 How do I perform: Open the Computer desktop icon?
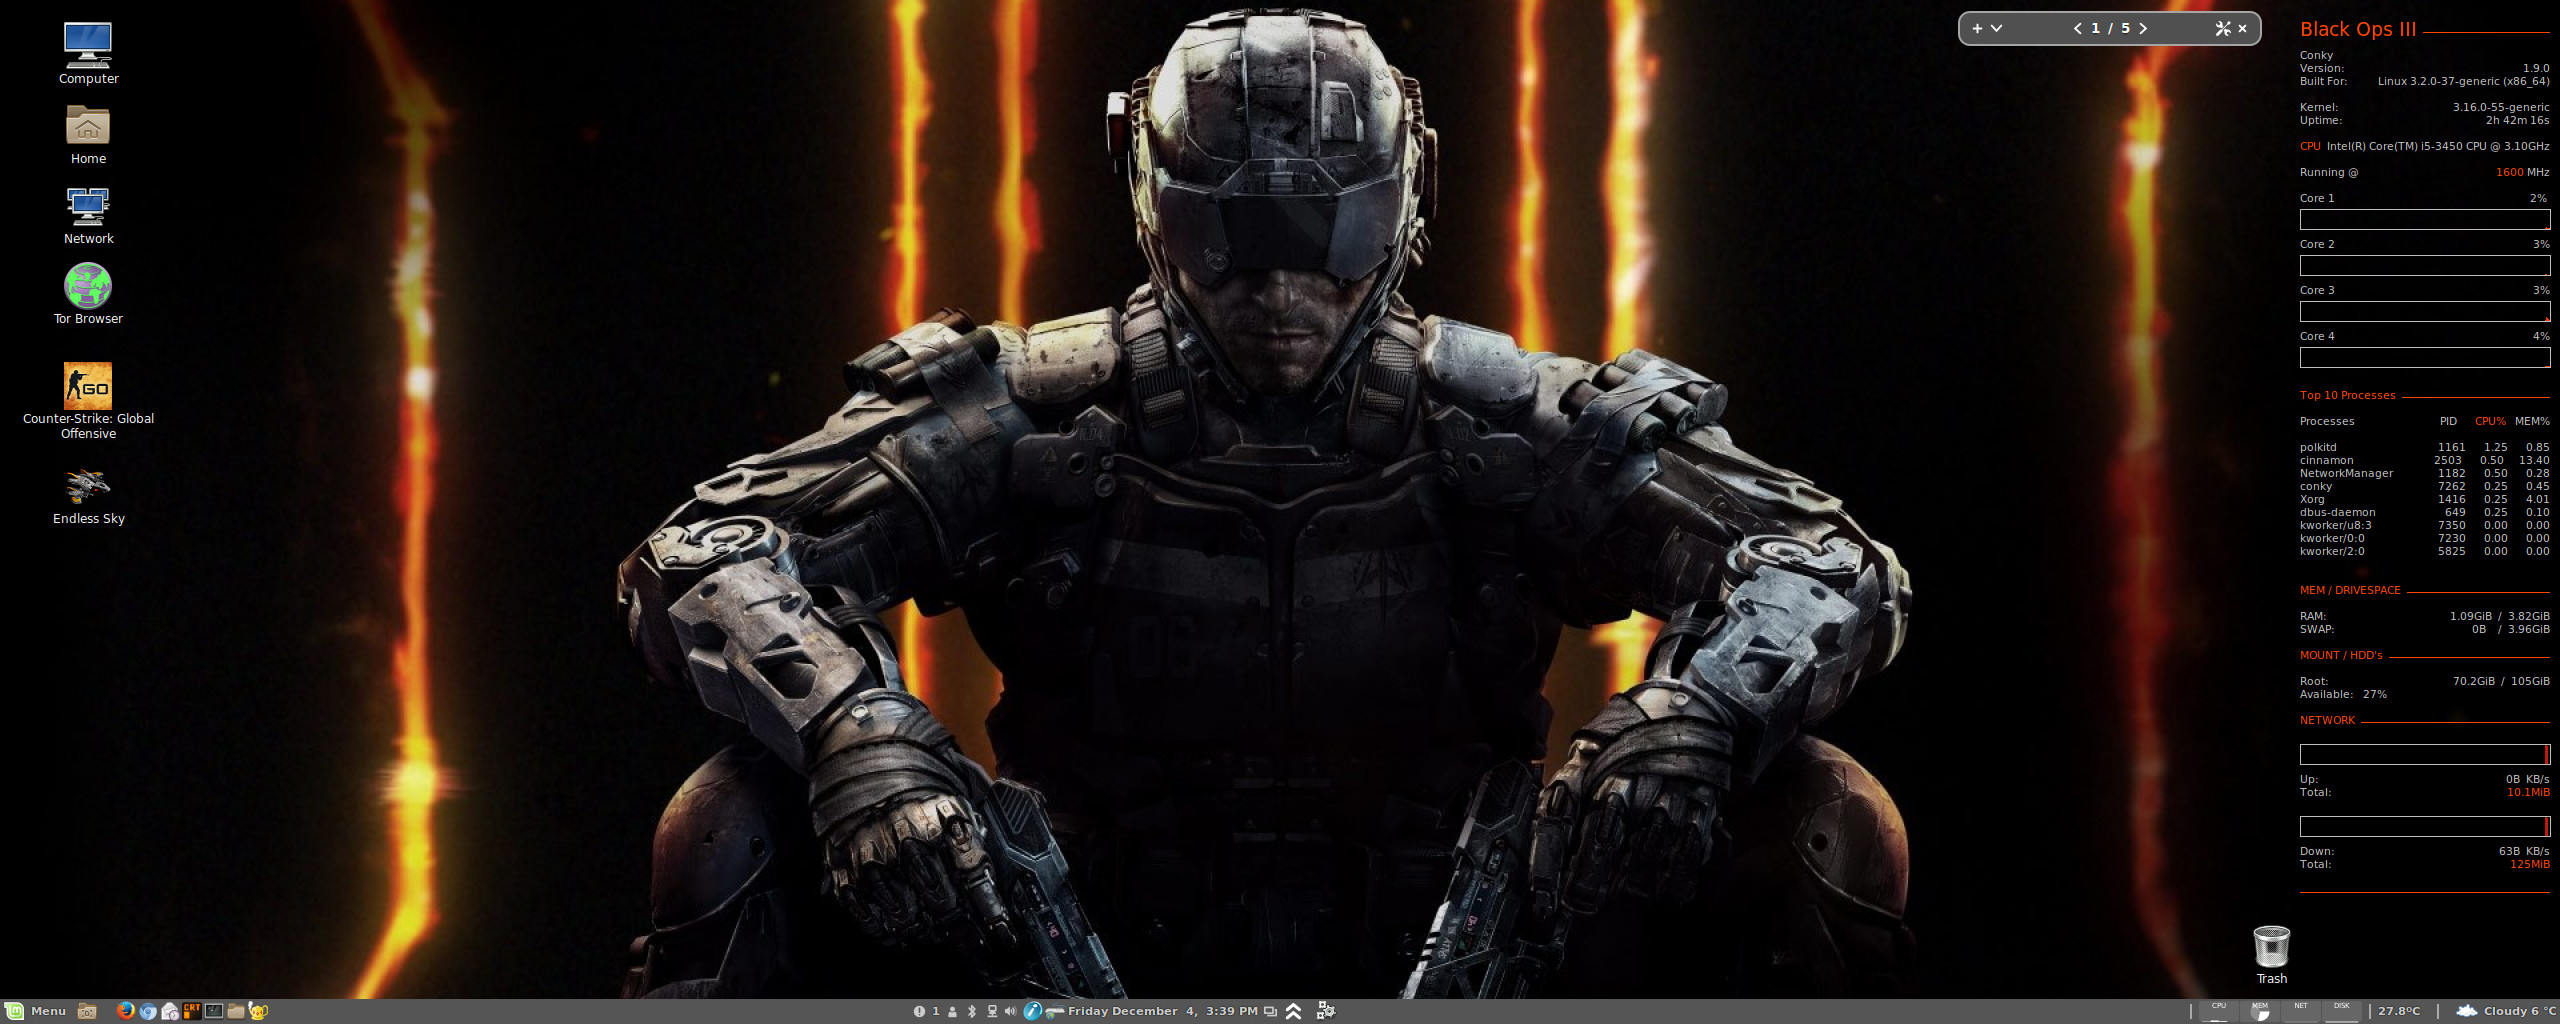coord(88,53)
